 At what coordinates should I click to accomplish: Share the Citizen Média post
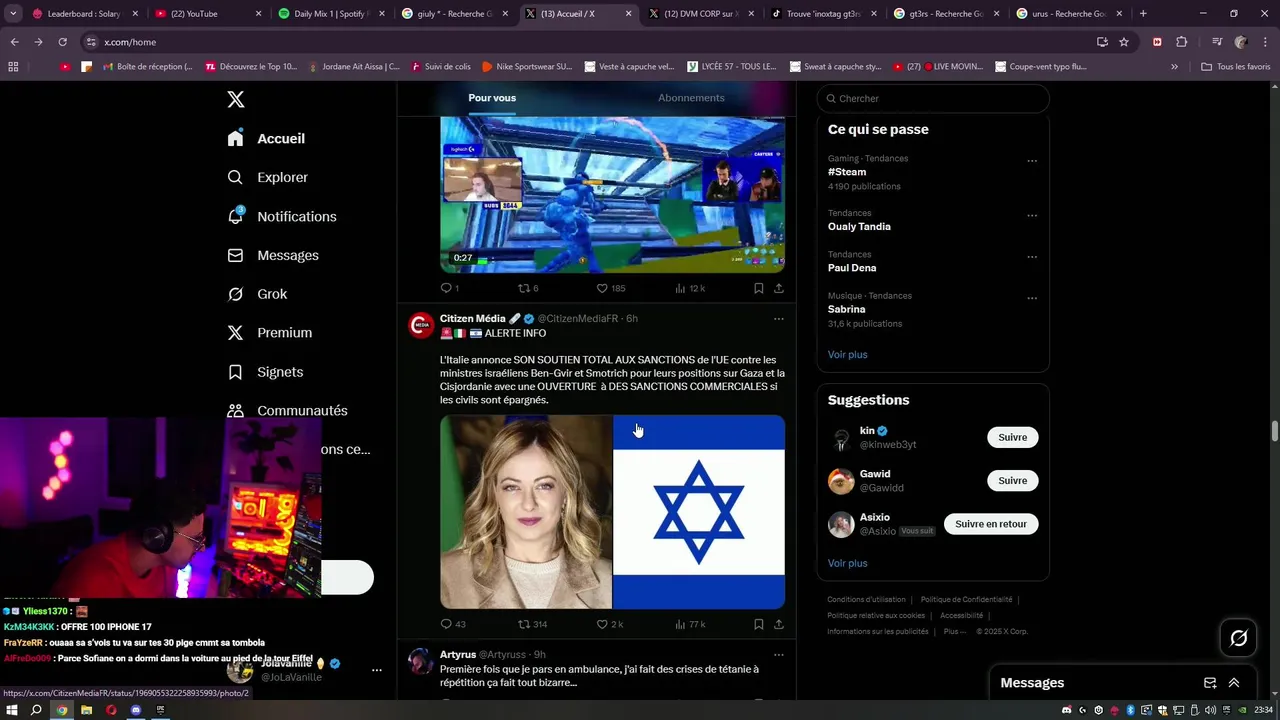[779, 624]
